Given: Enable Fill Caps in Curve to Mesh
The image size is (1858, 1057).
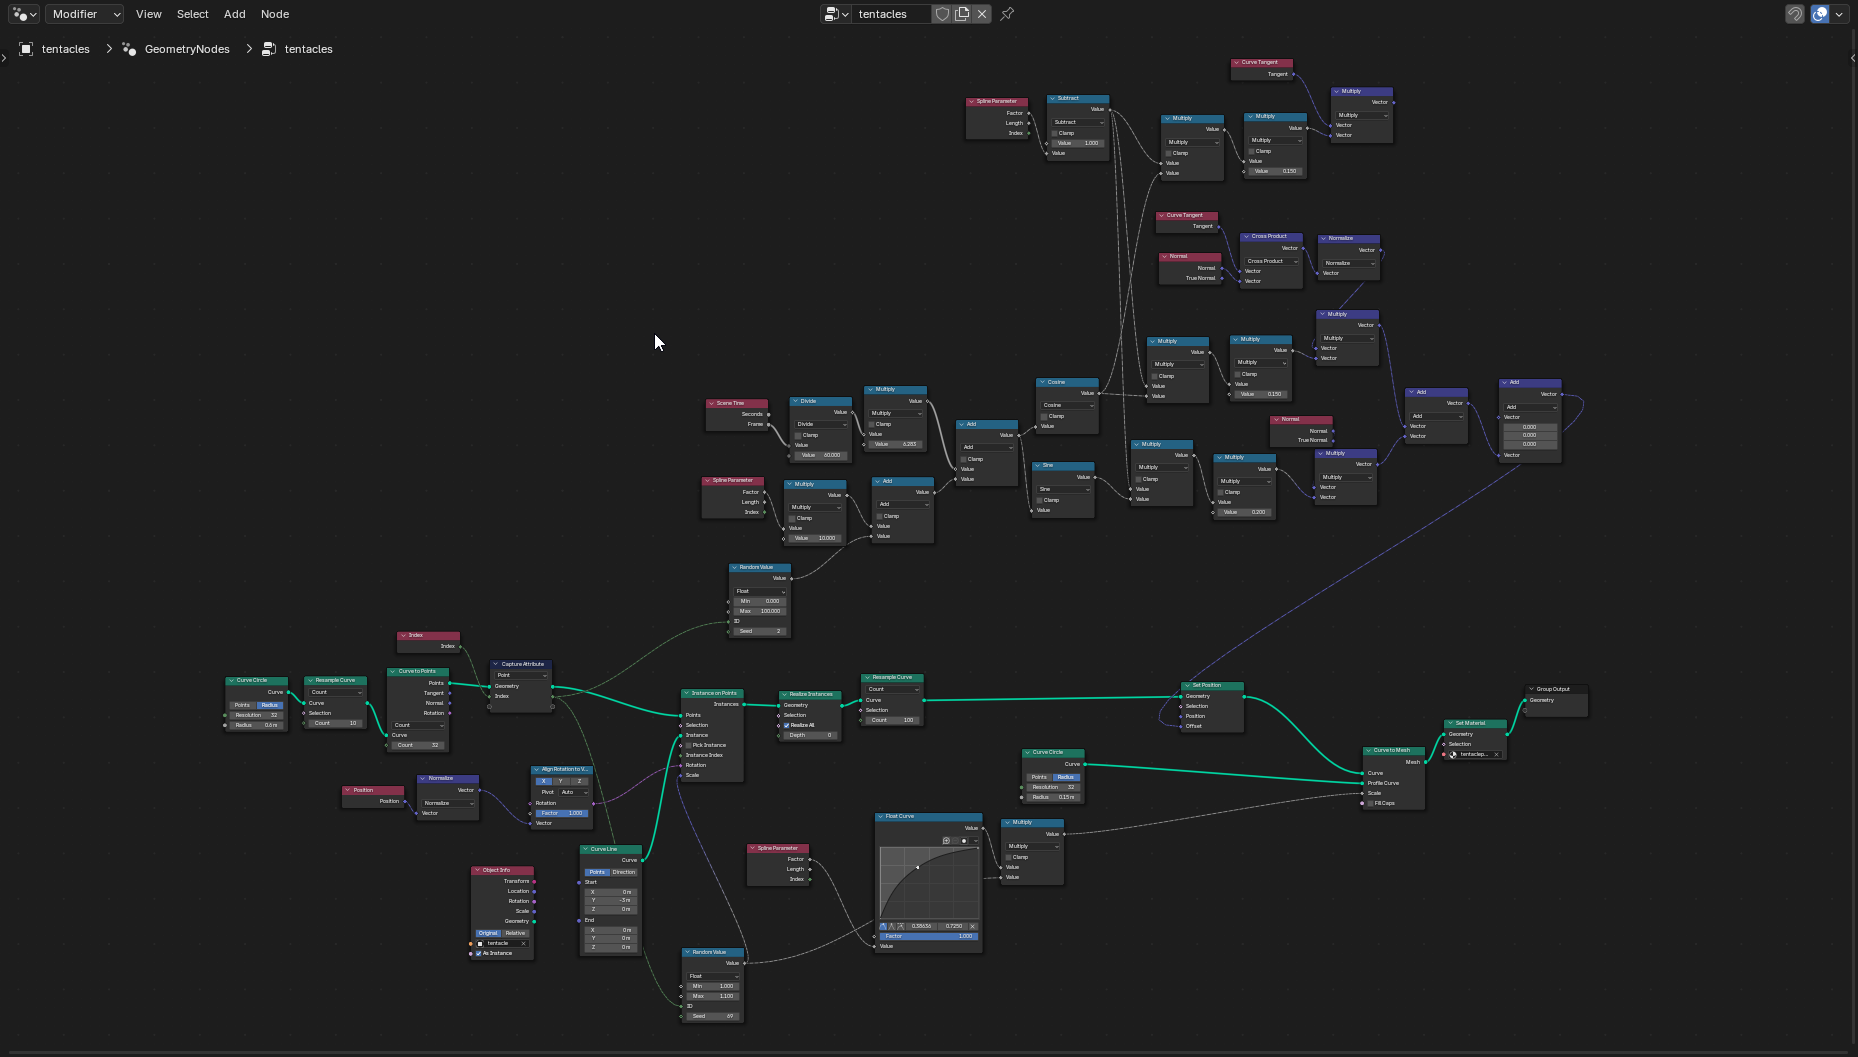Looking at the screenshot, I should pos(1370,803).
